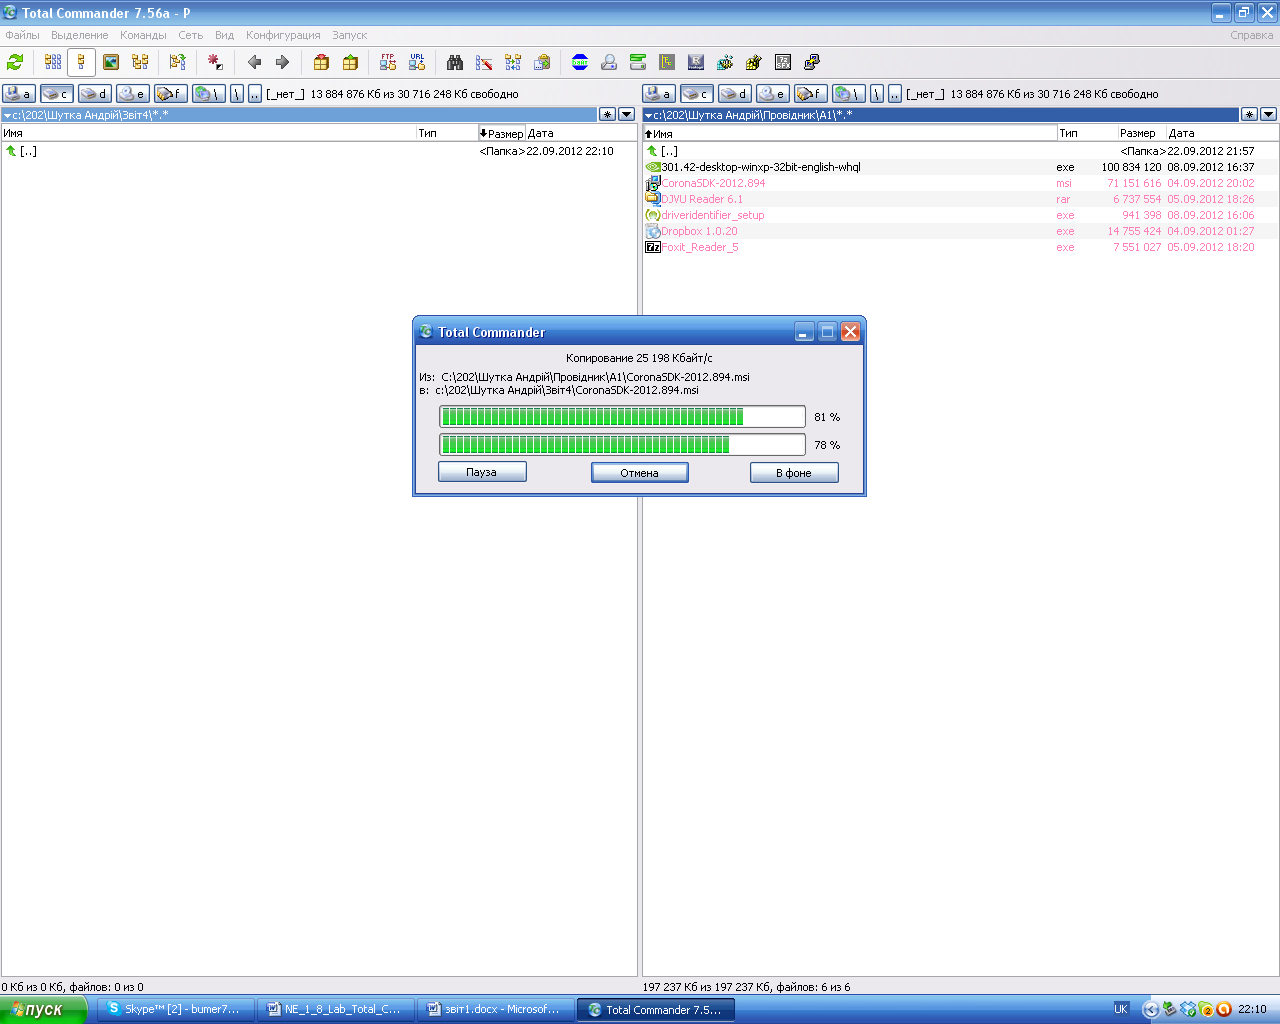The image size is (1280, 1024).
Task: Open the Выделение menu
Action: click(79, 35)
